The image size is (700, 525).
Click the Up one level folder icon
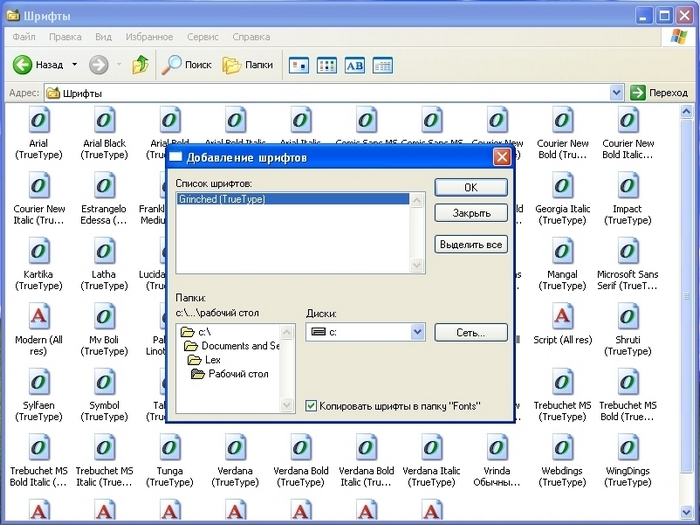[x=141, y=65]
